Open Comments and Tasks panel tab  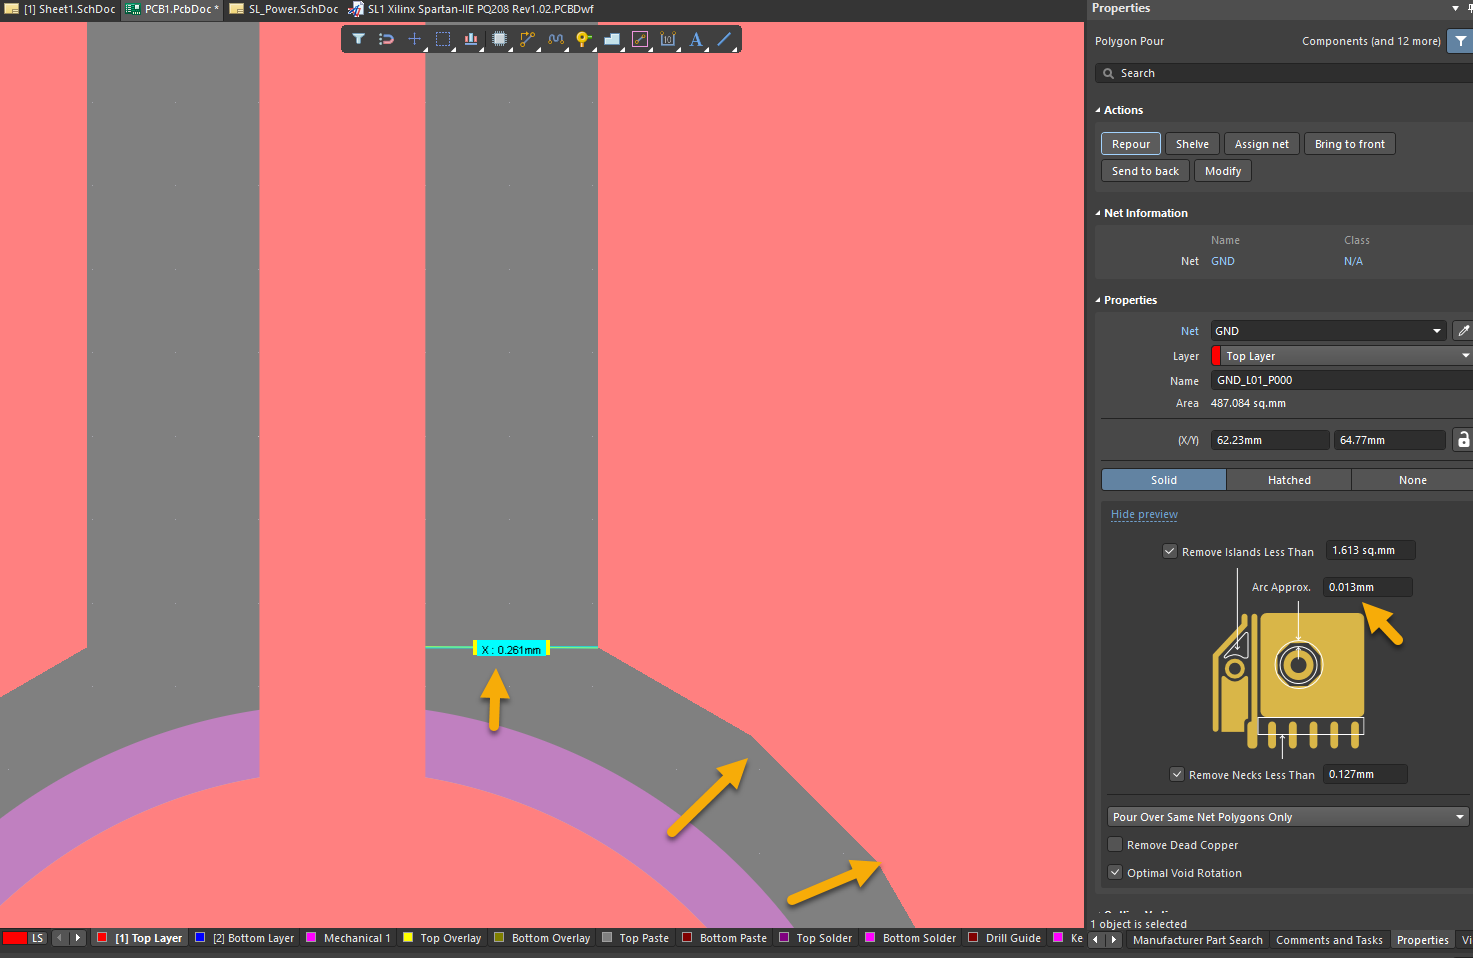(x=1329, y=940)
